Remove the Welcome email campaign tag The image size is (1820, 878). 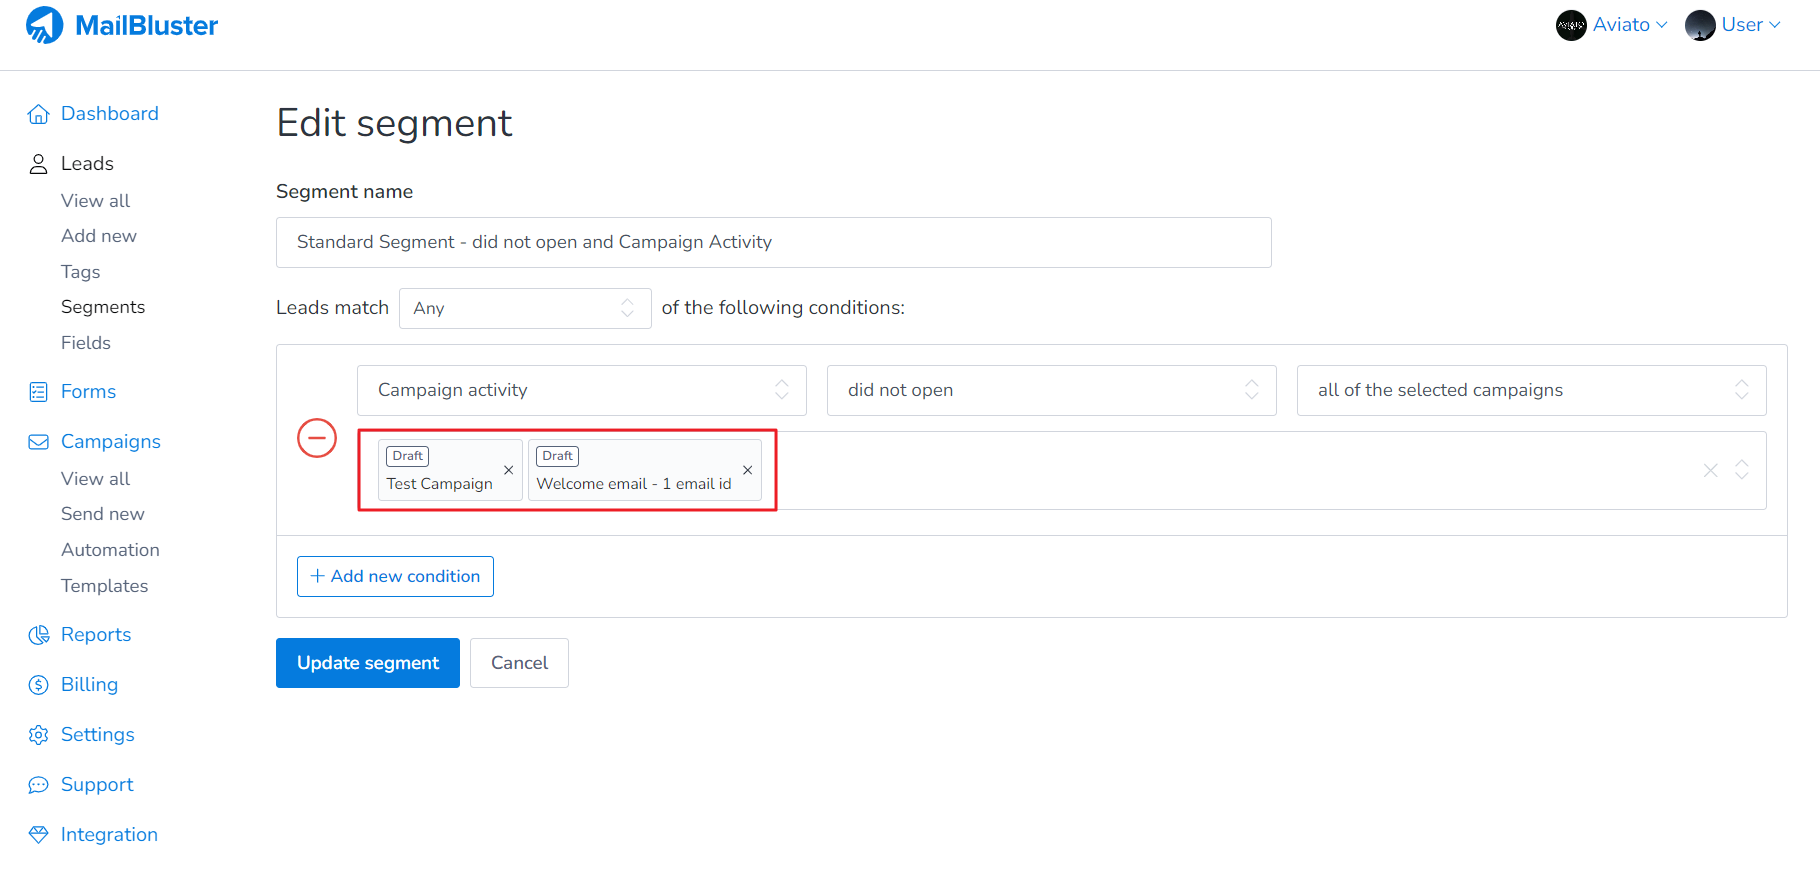pyautogui.click(x=747, y=470)
